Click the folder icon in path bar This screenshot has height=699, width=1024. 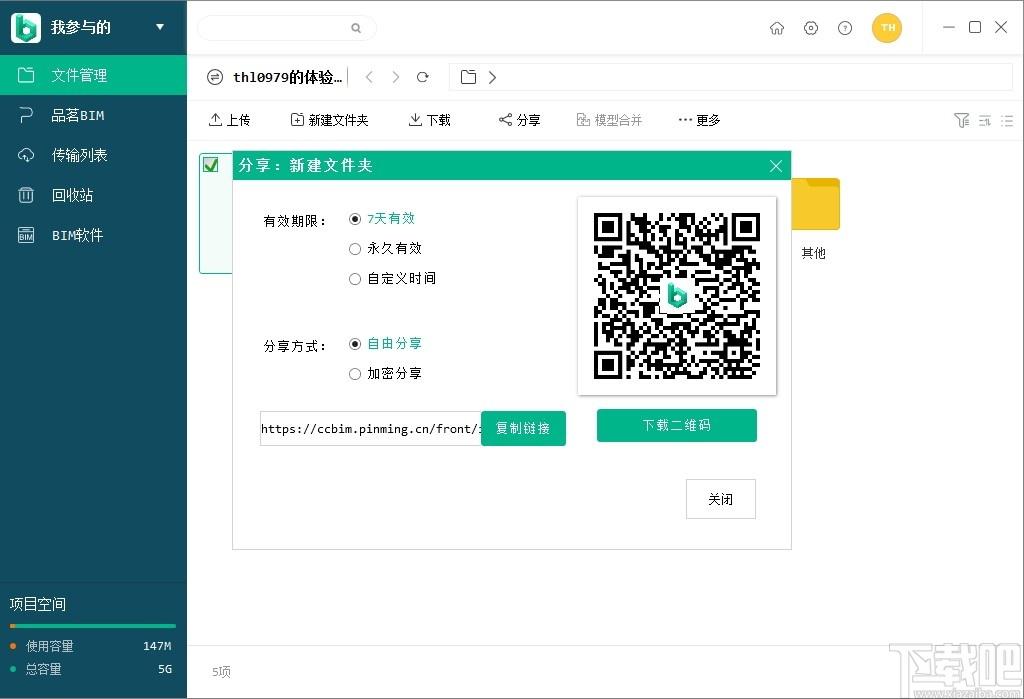(x=468, y=77)
